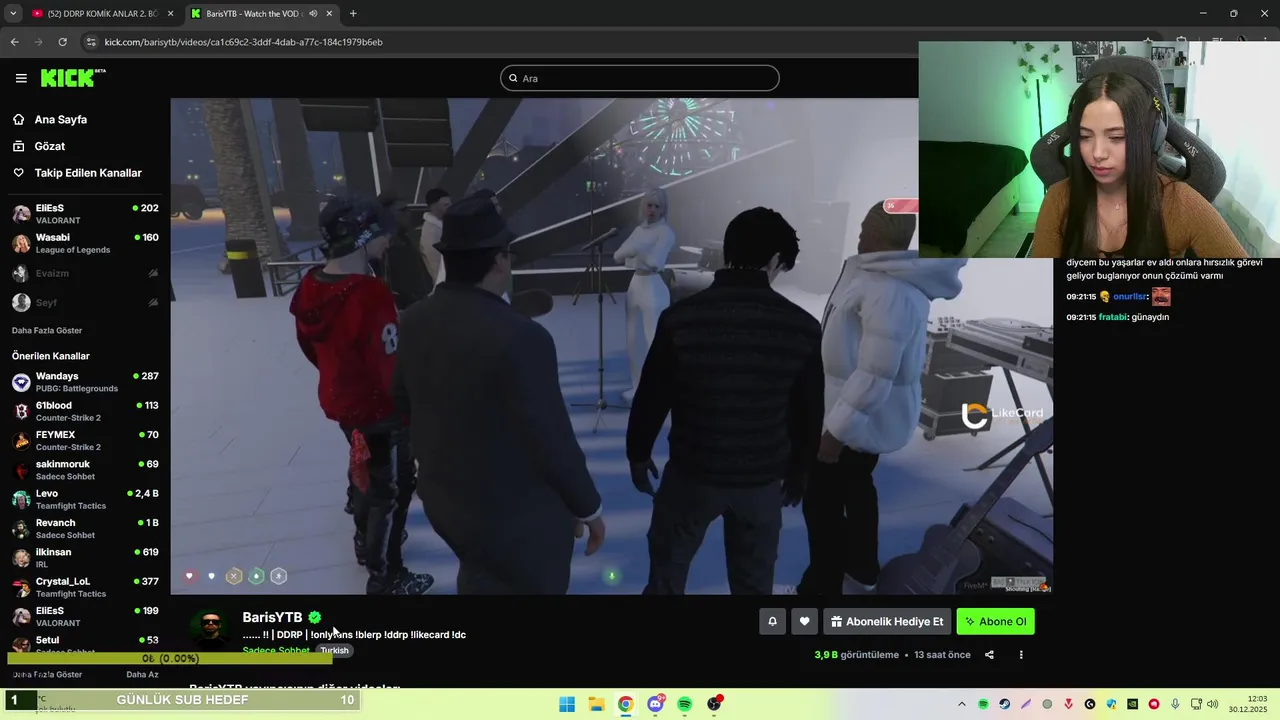Click Chrome icon in the taskbar
Screen dimensions: 1280x720
tap(625, 704)
